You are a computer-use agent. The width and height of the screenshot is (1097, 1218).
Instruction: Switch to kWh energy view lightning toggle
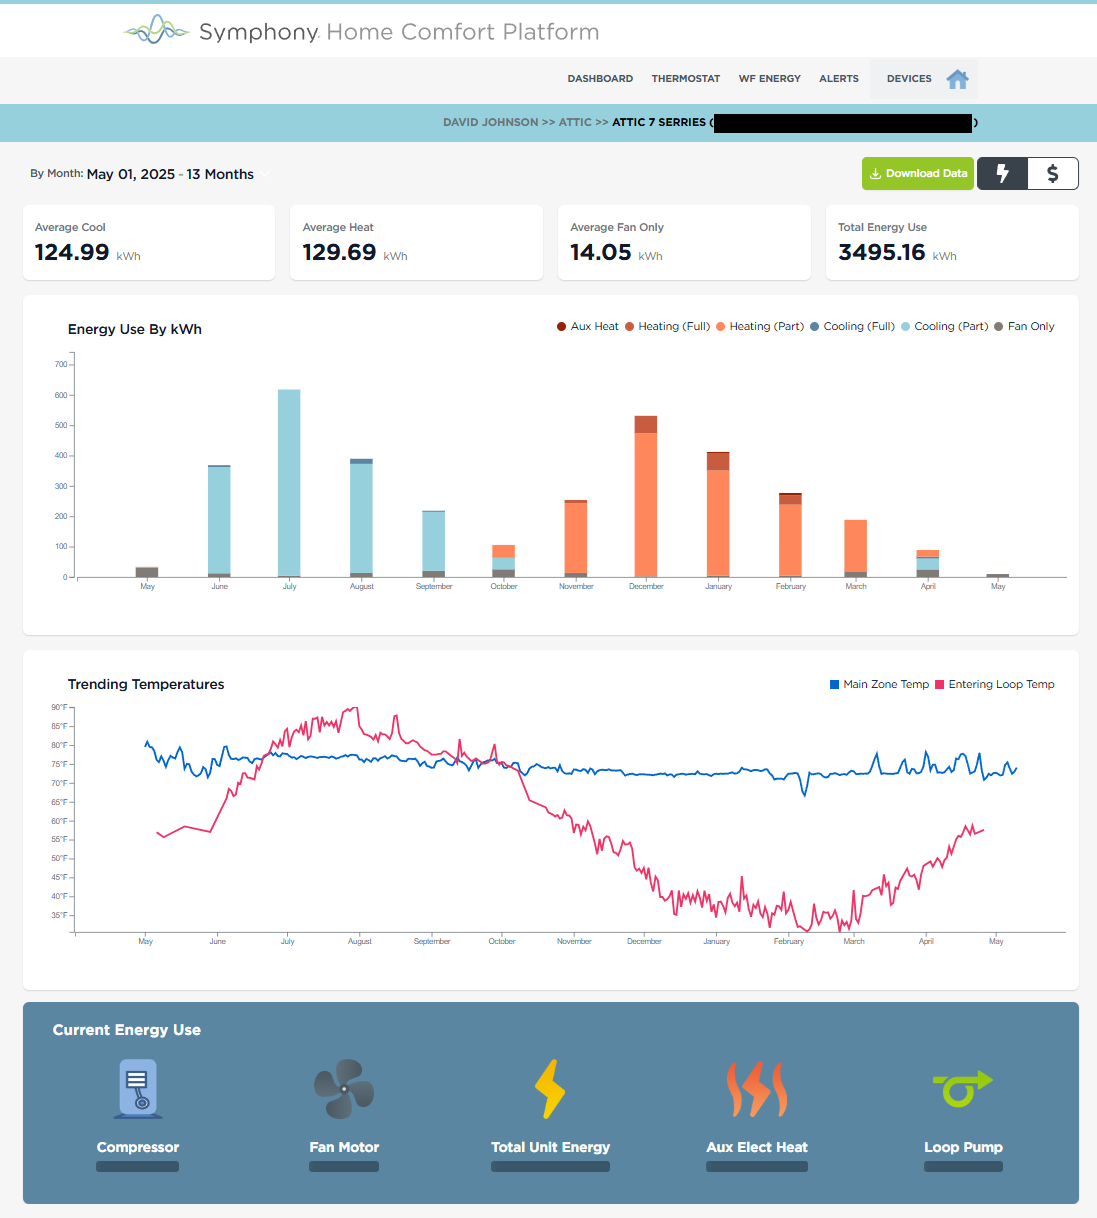[1002, 173]
